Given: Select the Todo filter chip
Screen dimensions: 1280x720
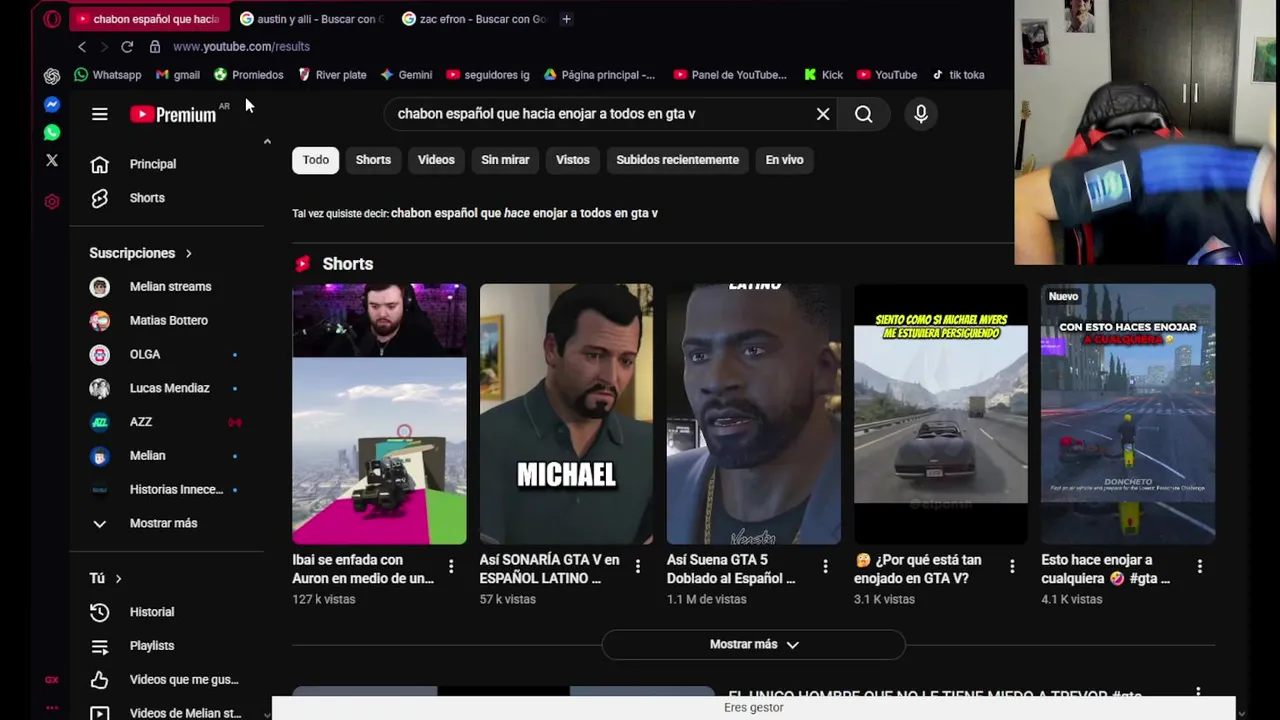Looking at the screenshot, I should 316,160.
